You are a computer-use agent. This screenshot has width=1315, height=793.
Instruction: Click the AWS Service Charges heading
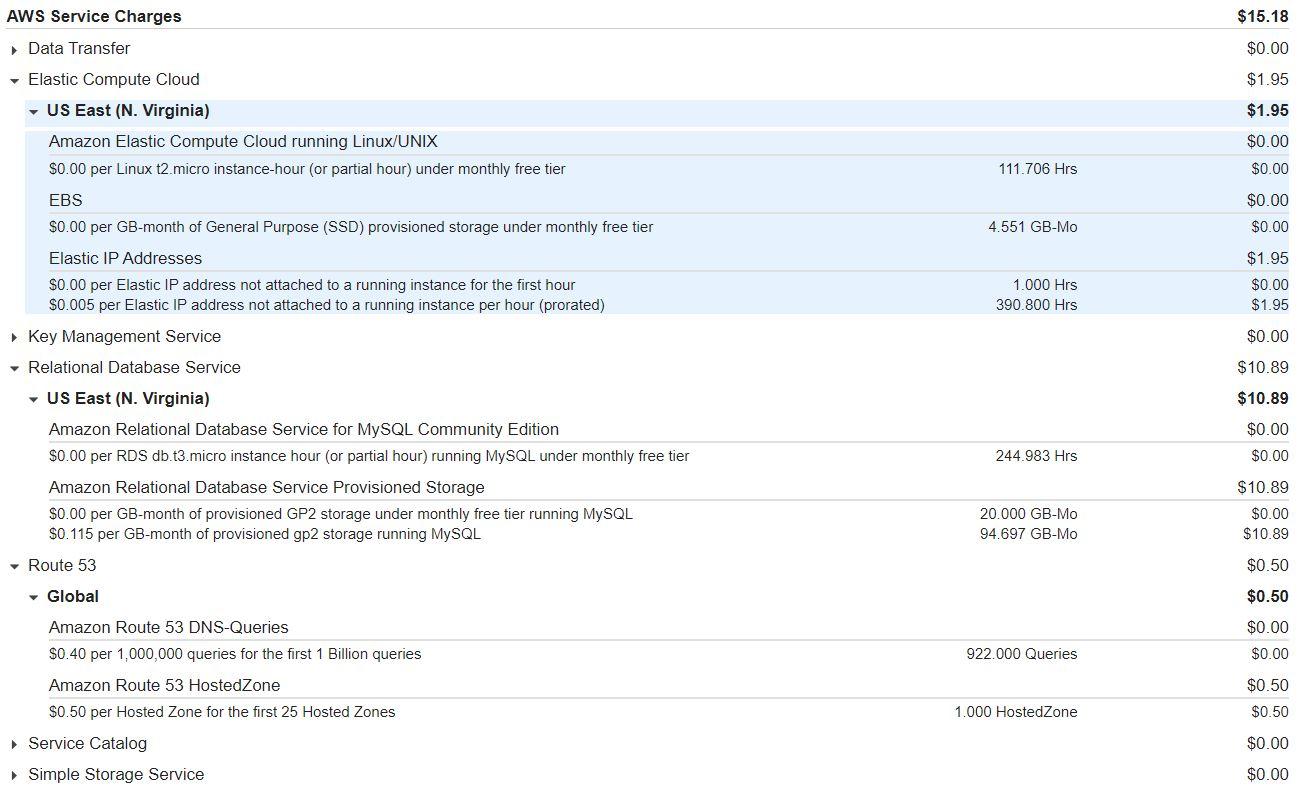coord(94,16)
